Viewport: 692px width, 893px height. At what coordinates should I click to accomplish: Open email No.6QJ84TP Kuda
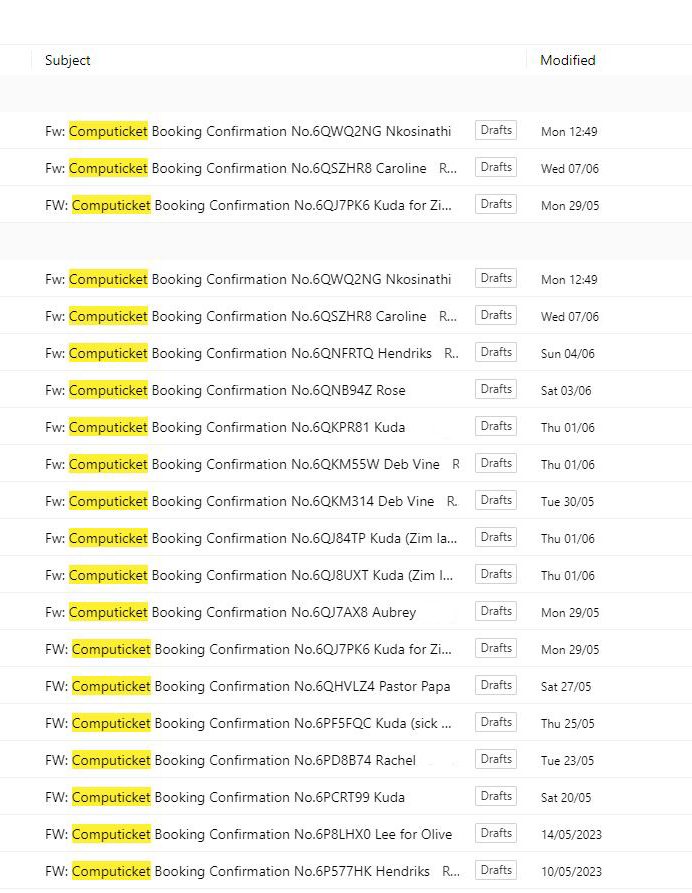(x=248, y=538)
